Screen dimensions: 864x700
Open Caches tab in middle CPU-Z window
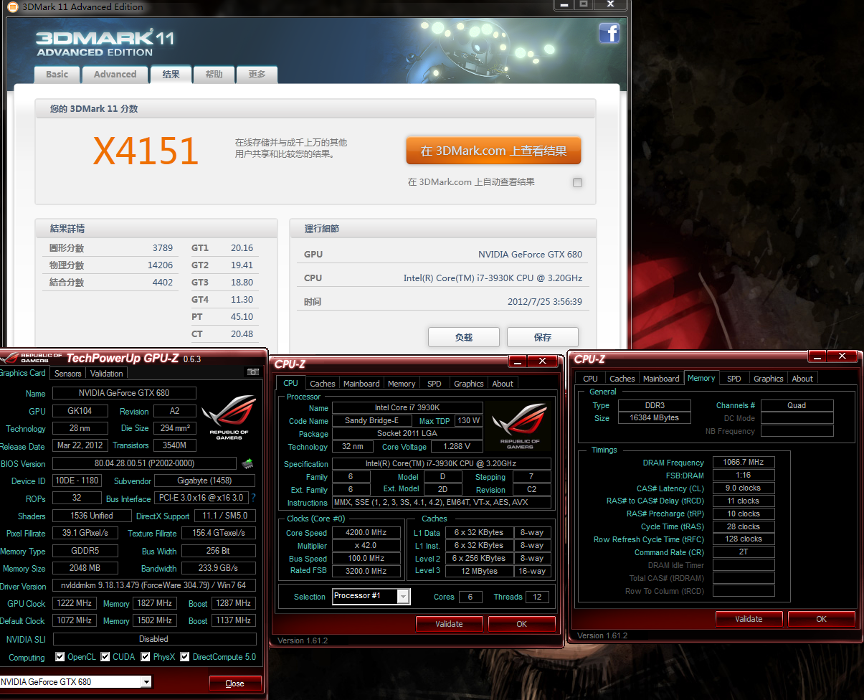(322, 384)
